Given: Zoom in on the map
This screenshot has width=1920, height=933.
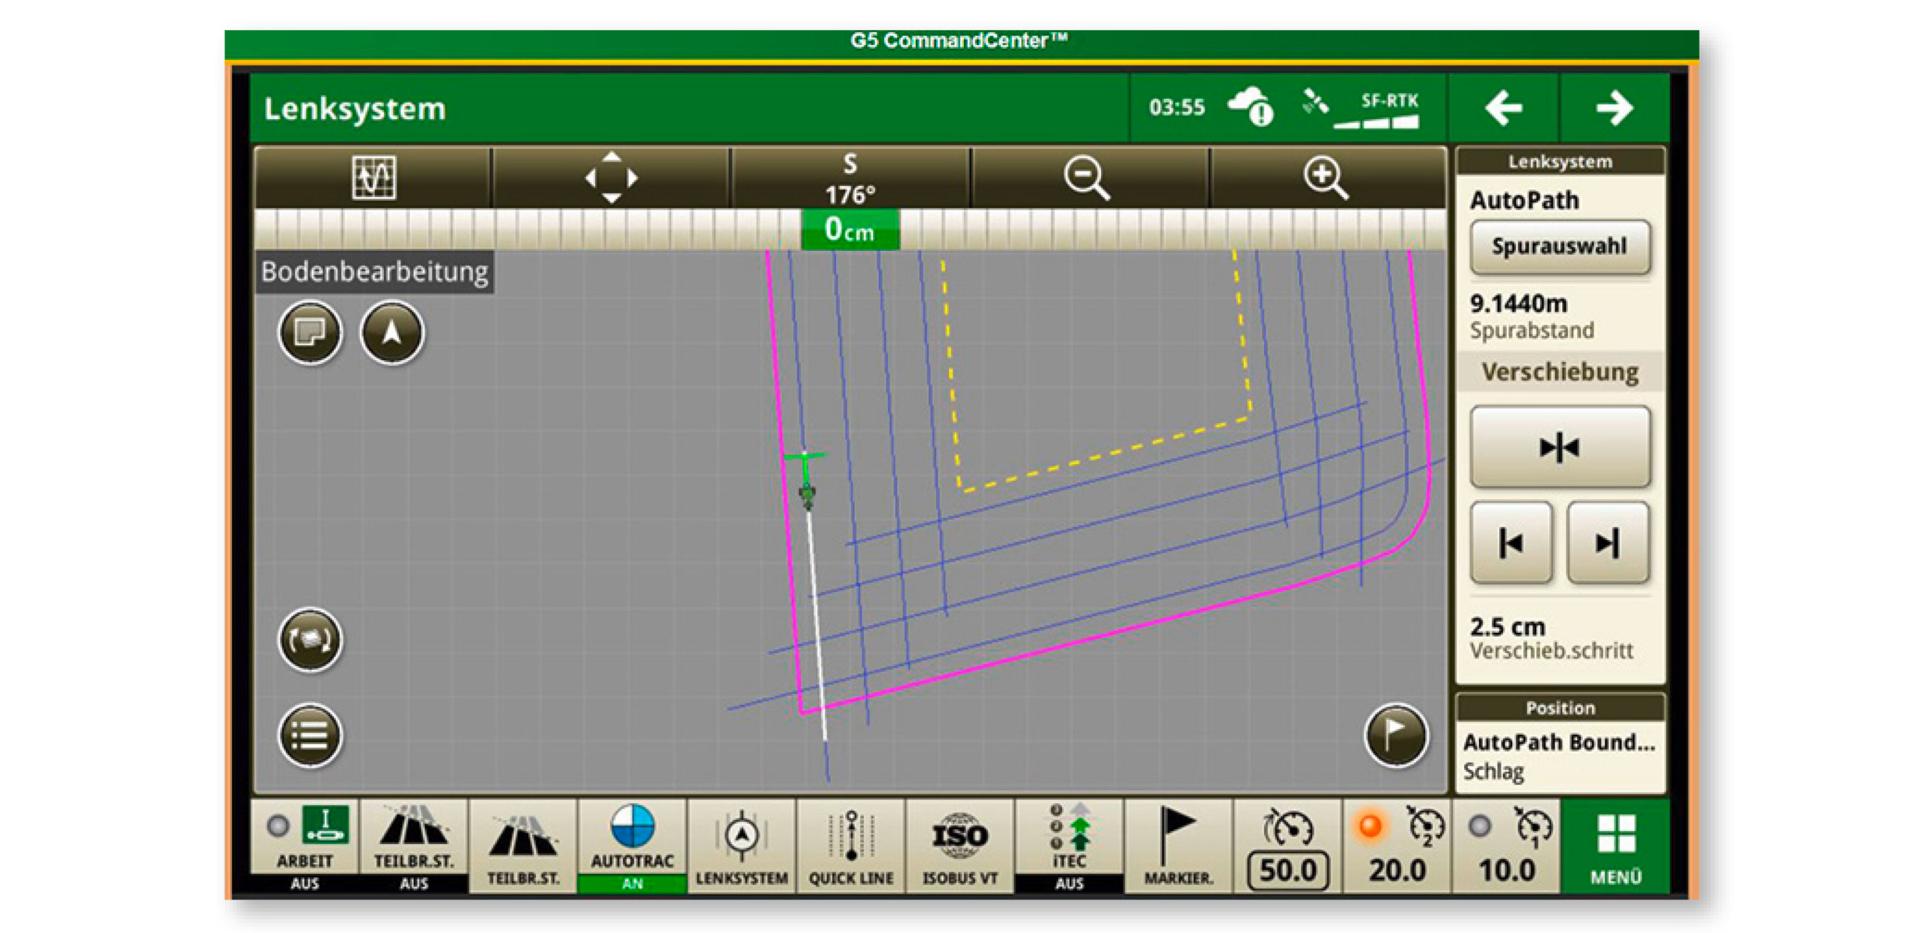Looking at the screenshot, I should tap(1327, 178).
